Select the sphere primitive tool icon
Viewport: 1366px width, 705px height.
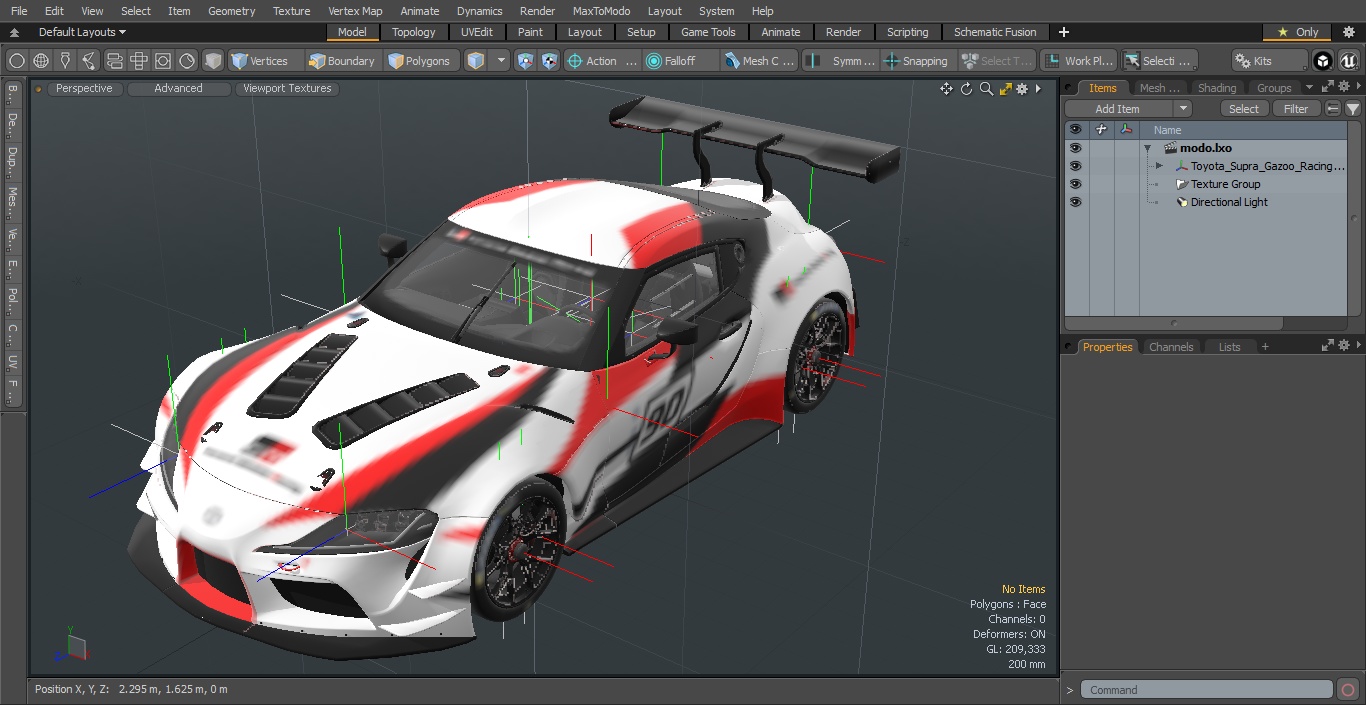[x=17, y=61]
